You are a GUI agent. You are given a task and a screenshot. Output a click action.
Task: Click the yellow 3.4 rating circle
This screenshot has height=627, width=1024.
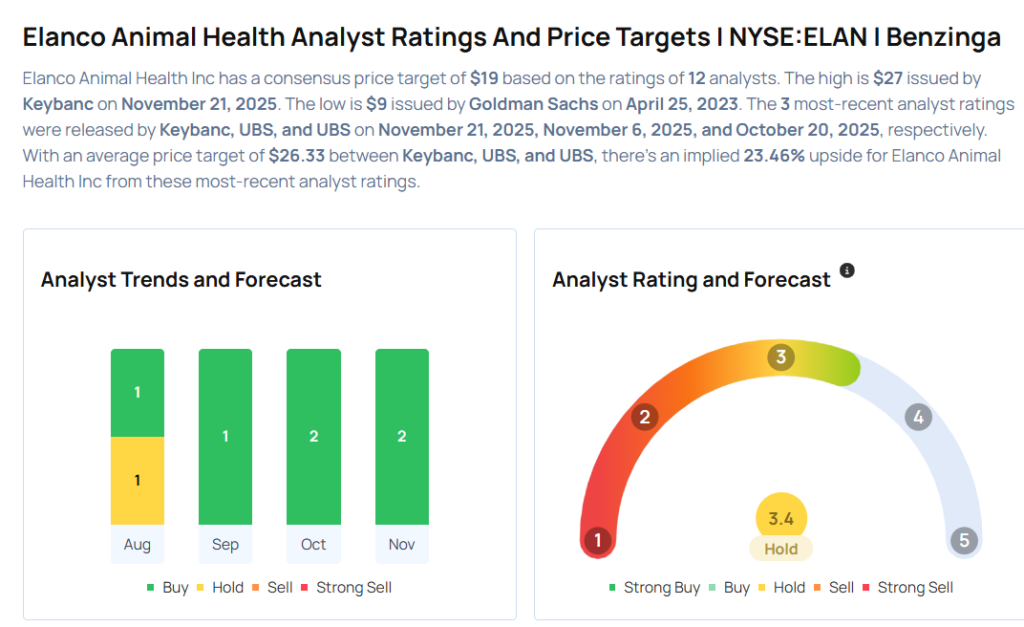tap(781, 519)
